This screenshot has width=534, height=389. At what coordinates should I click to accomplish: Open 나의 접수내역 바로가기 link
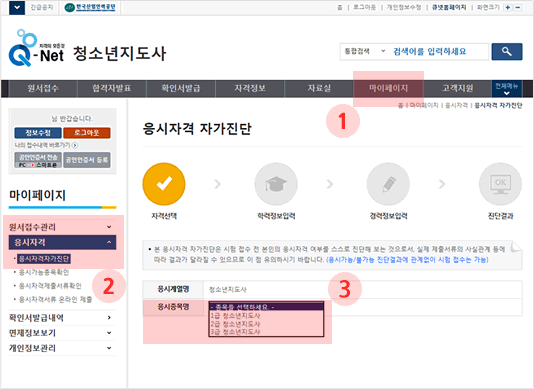click(x=42, y=145)
